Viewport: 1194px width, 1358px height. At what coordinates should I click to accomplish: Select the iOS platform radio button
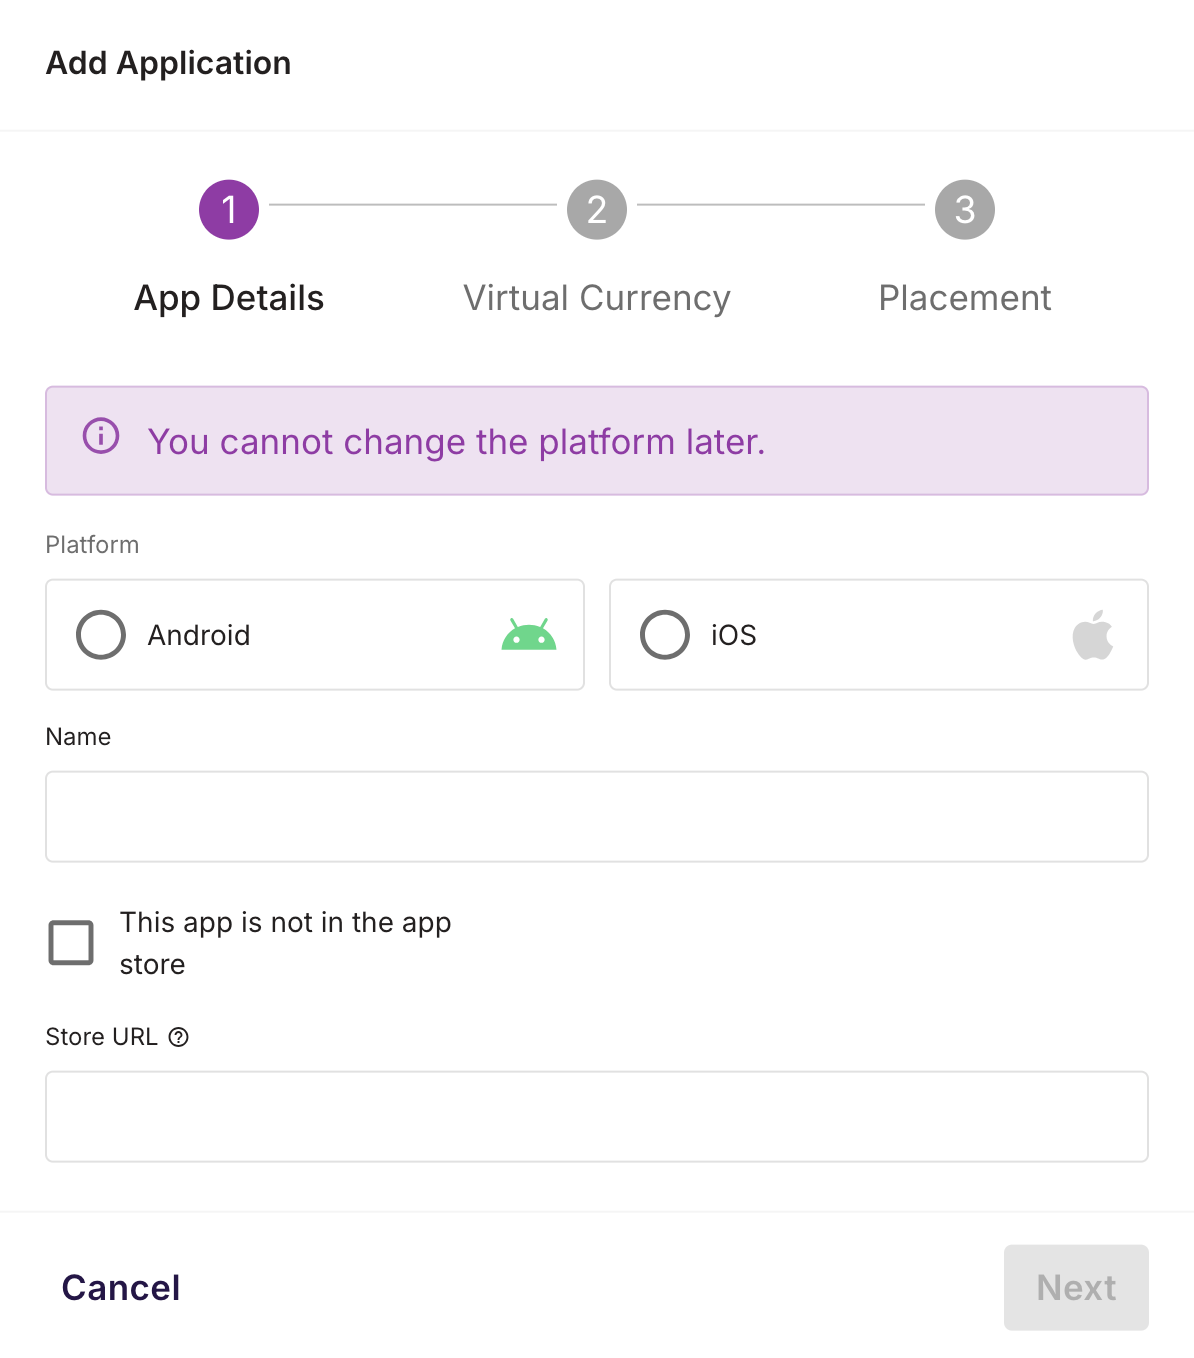click(665, 634)
